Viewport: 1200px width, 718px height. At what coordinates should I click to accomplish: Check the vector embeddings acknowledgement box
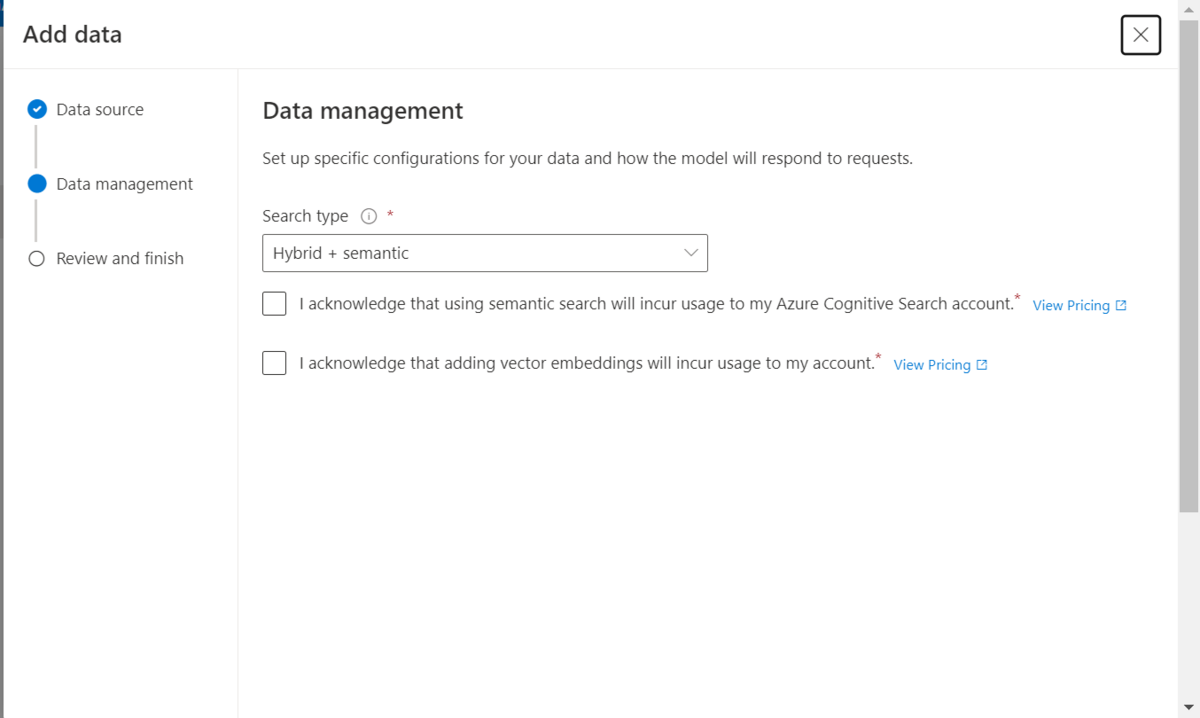click(274, 363)
